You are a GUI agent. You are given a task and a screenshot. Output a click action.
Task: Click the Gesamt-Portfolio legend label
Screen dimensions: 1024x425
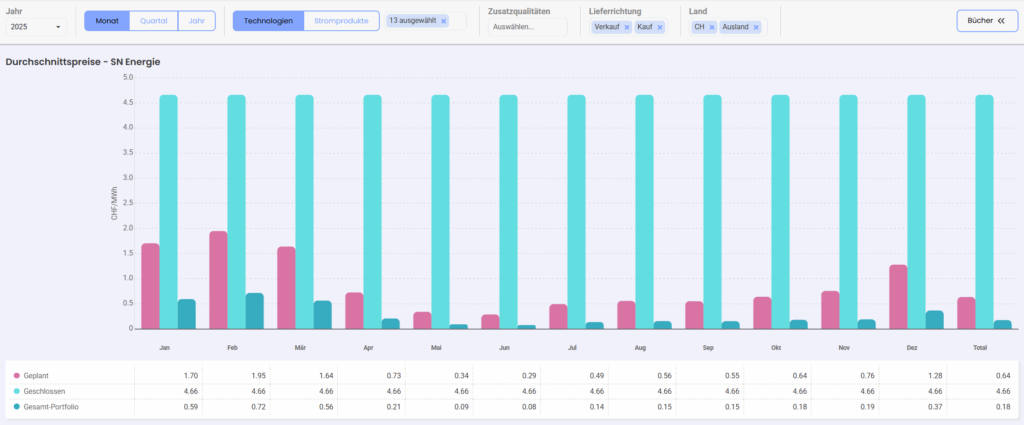click(x=51, y=407)
